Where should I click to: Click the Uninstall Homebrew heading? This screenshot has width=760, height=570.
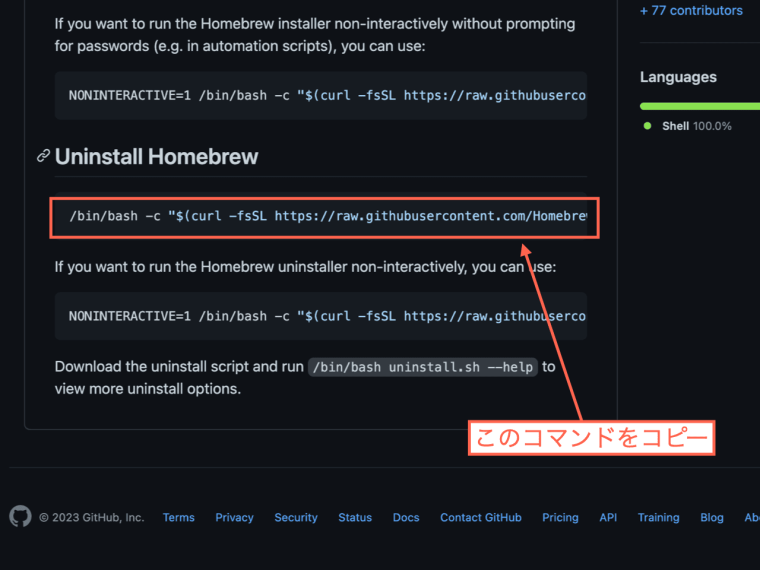pyautogui.click(x=157, y=157)
